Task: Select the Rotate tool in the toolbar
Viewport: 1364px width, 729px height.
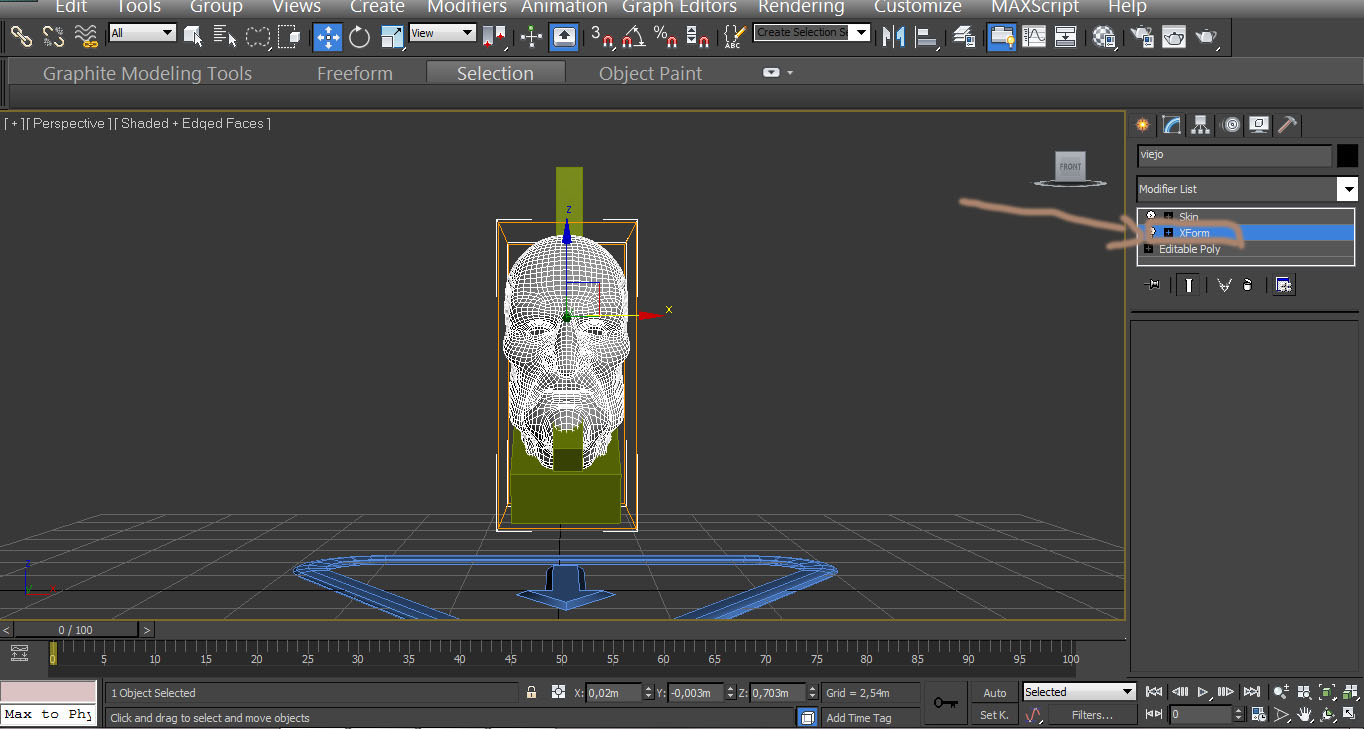Action: (359, 38)
